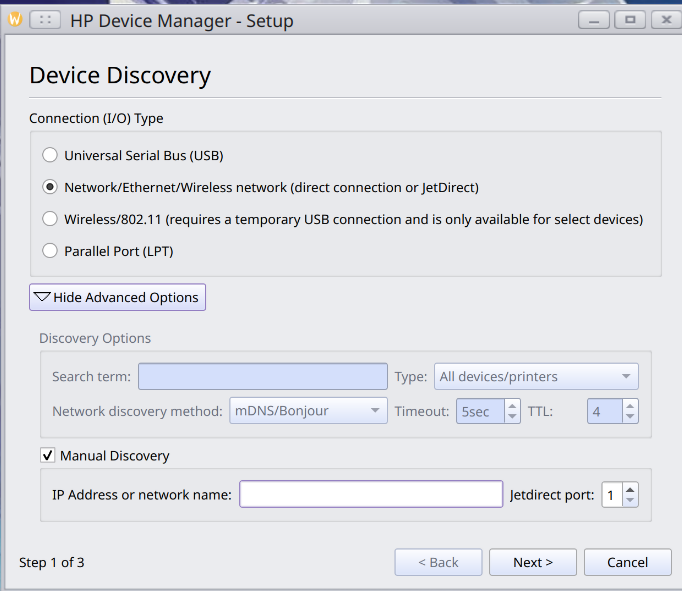The height and width of the screenshot is (591, 682).
Task: Click the Device Discovery heading
Action: pyautogui.click(x=120, y=75)
